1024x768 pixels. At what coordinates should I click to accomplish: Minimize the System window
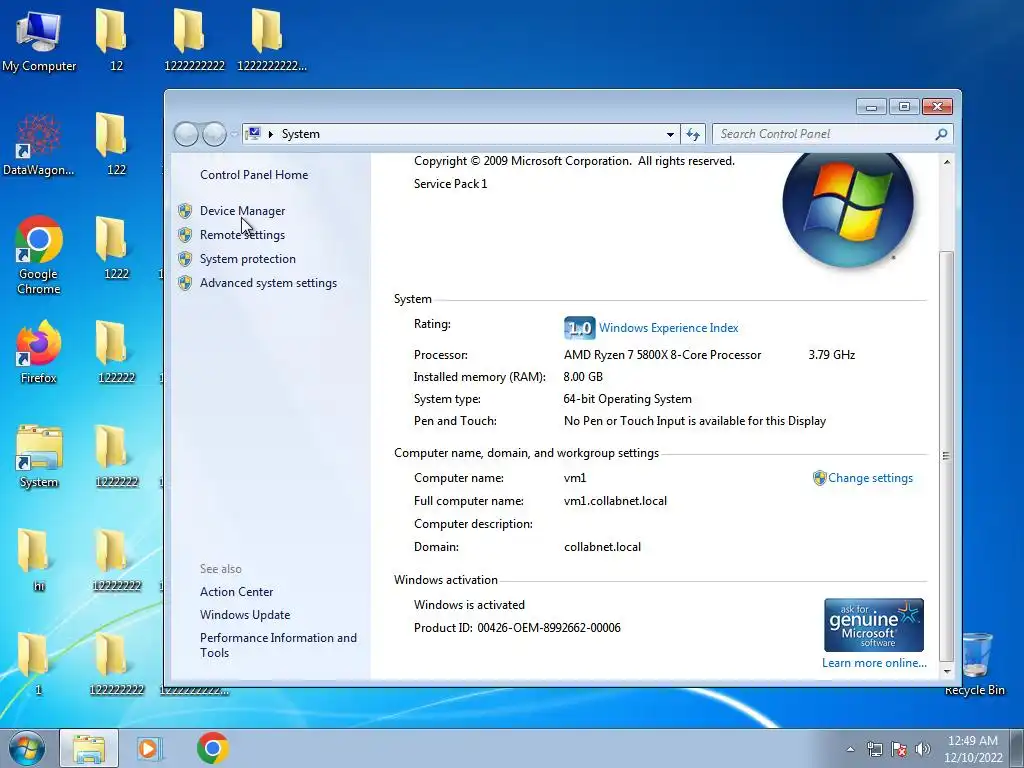871,106
